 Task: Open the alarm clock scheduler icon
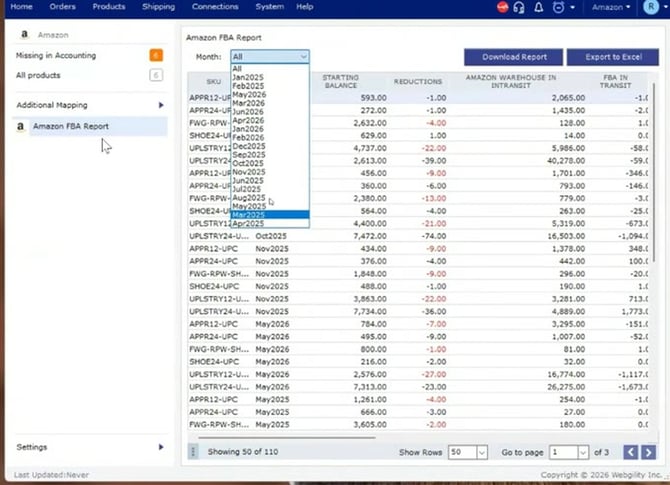point(558,7)
